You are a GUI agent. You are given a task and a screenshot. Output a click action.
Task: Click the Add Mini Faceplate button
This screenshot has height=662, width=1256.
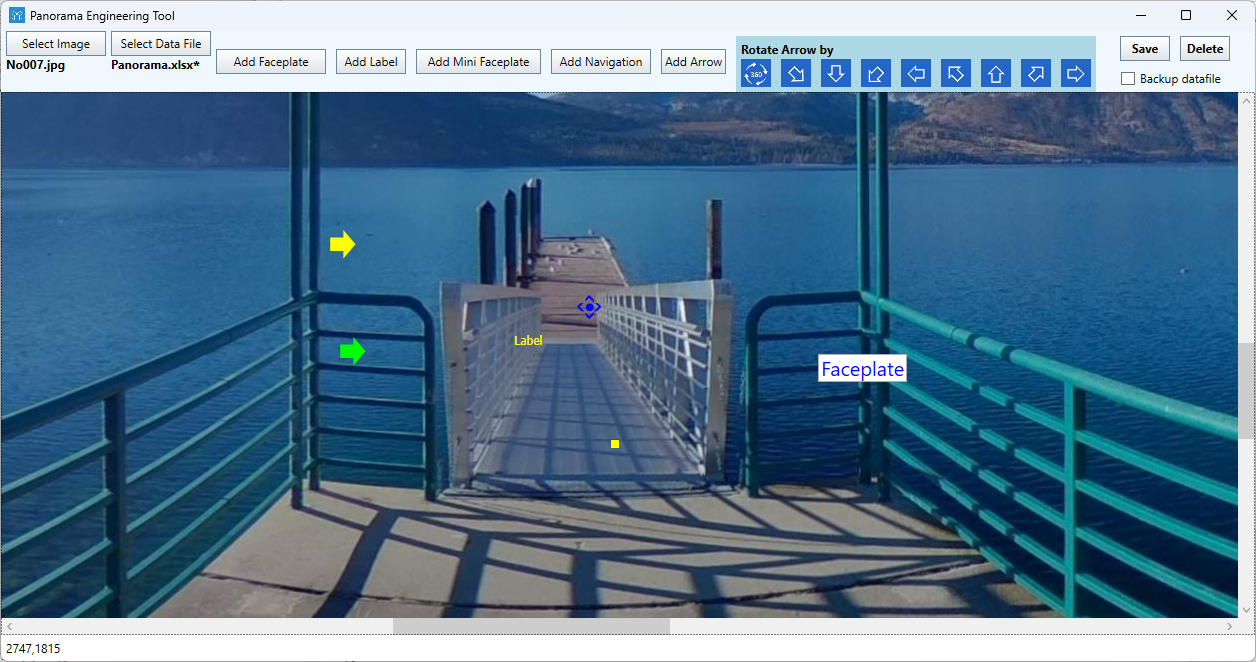coord(478,62)
